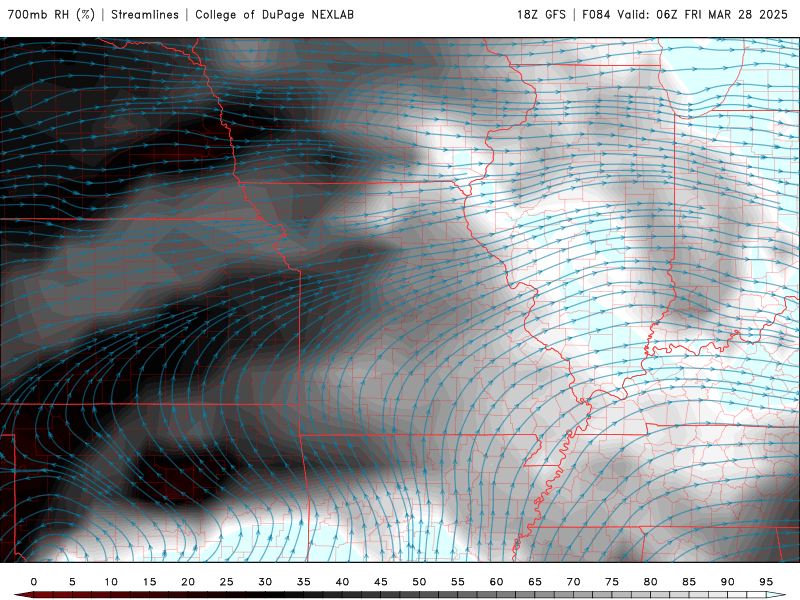The height and width of the screenshot is (600, 800).
Task: Click the "0" colorbar label
Action: [x=34, y=582]
